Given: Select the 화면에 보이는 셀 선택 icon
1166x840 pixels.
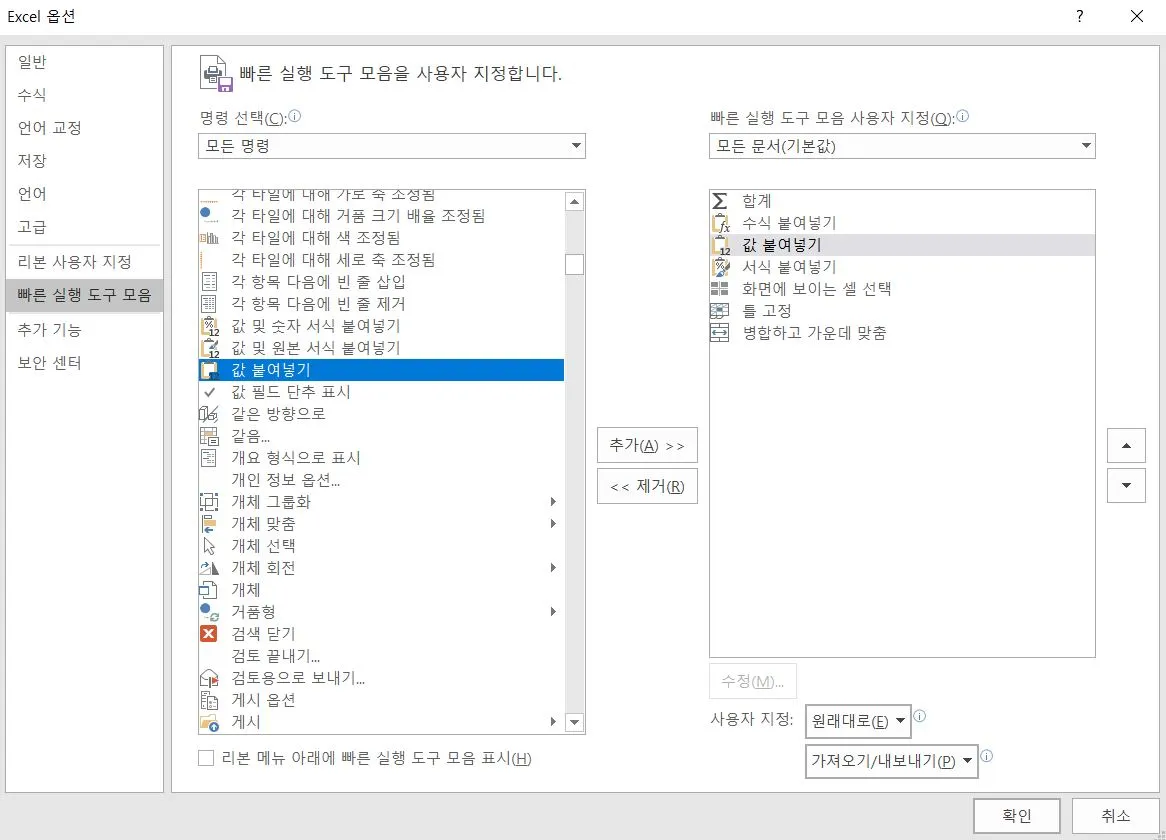Looking at the screenshot, I should tap(718, 288).
